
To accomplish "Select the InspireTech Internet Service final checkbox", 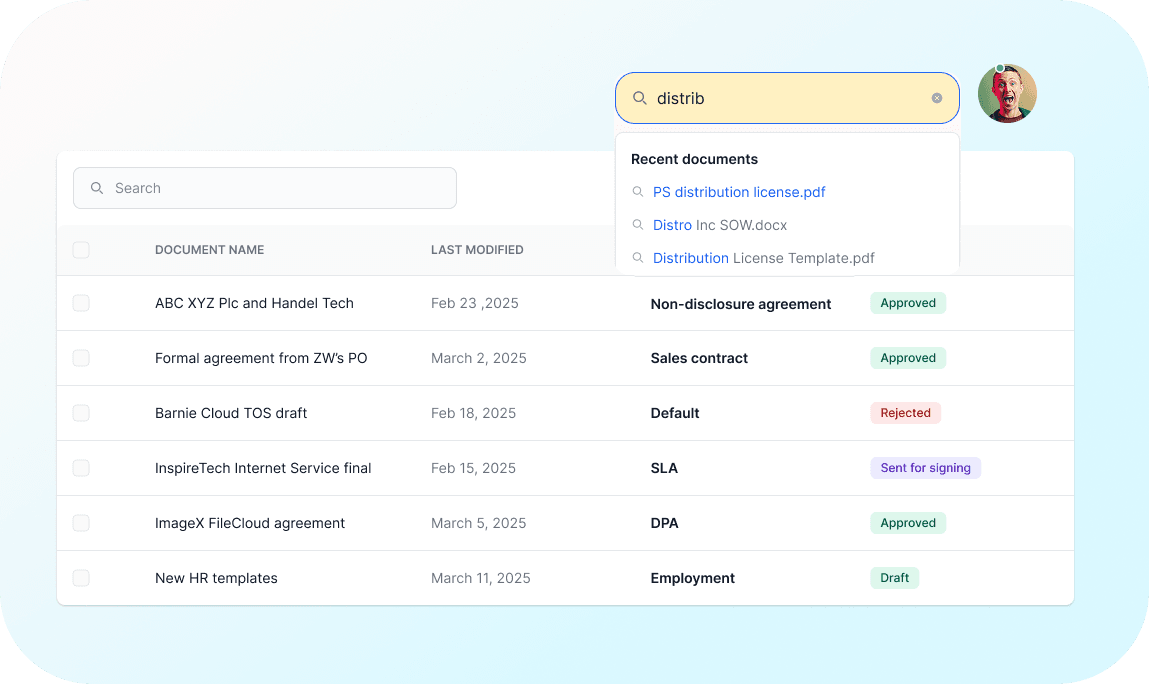I will coord(81,467).
